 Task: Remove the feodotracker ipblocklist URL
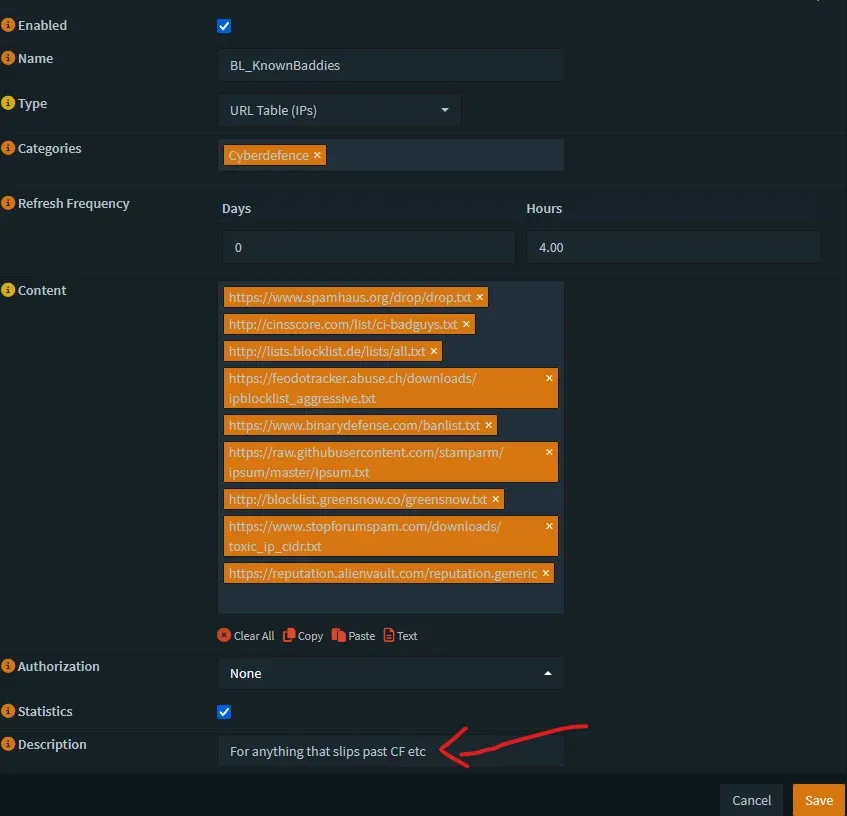pos(549,378)
